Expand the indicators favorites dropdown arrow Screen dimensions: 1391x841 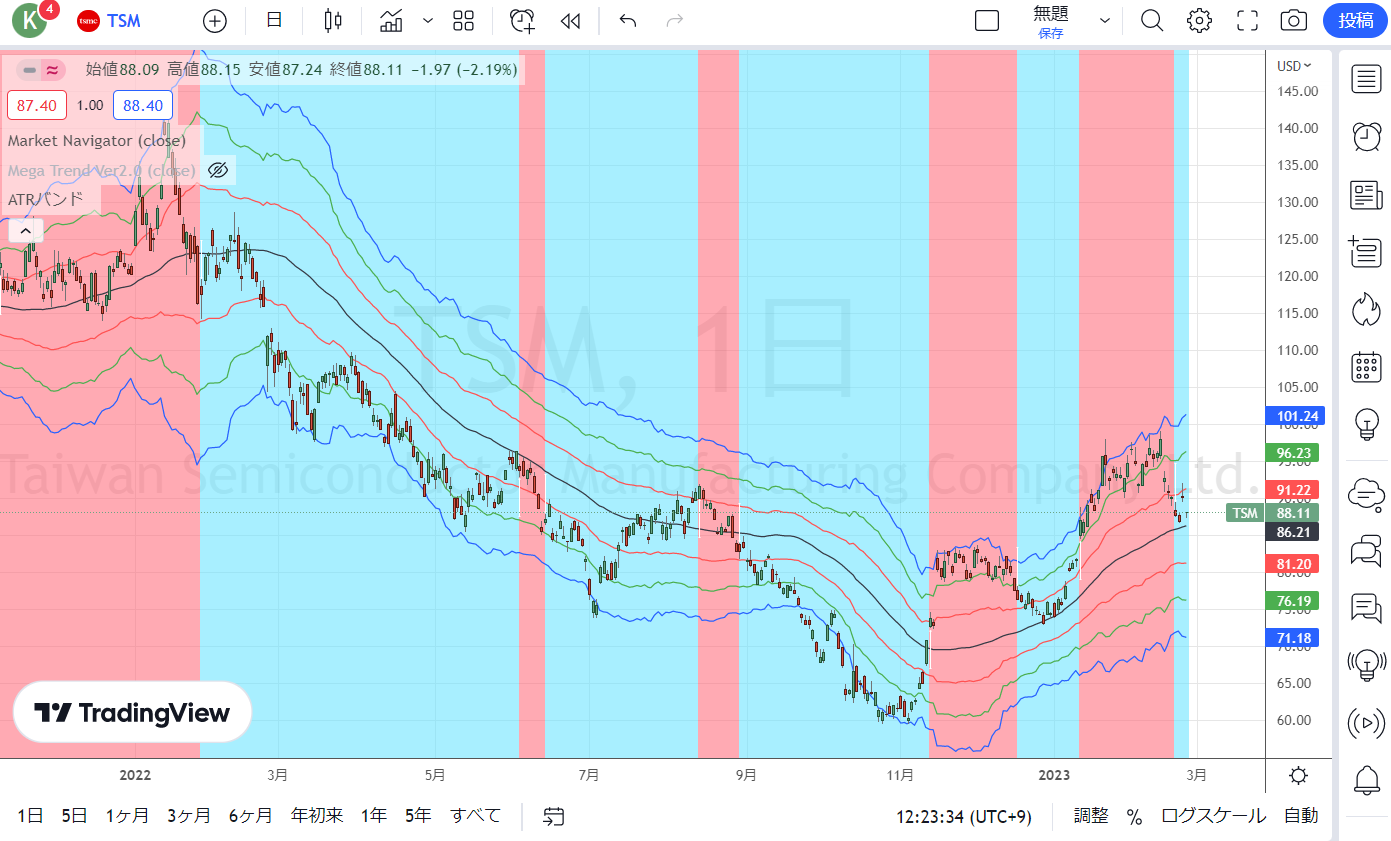tap(428, 20)
